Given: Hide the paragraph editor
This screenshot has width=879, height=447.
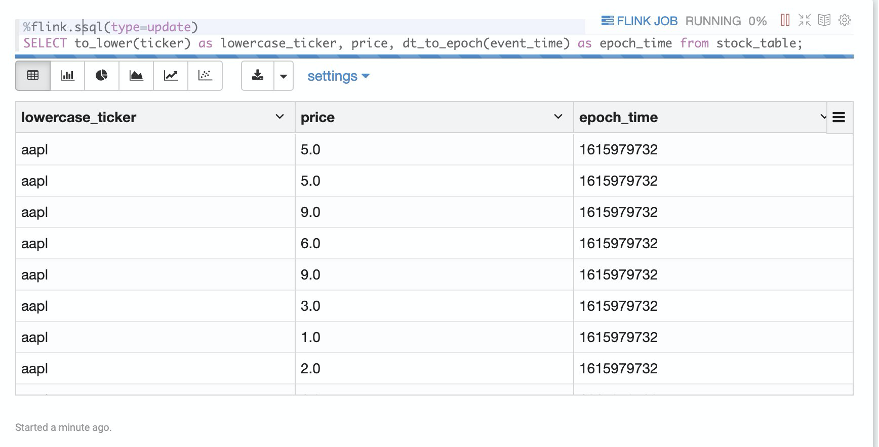Looking at the screenshot, I should (804, 20).
